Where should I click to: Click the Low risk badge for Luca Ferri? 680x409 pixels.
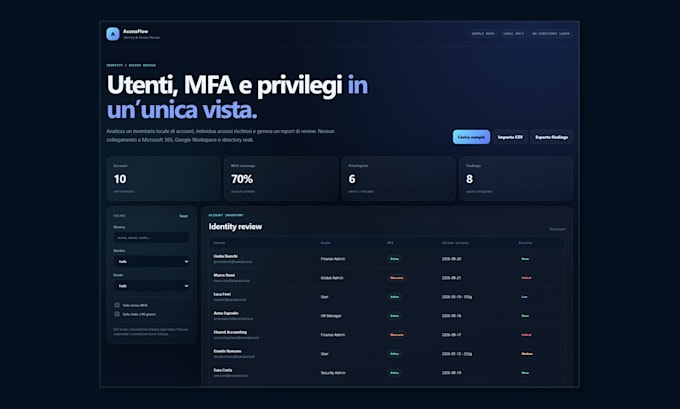point(524,297)
